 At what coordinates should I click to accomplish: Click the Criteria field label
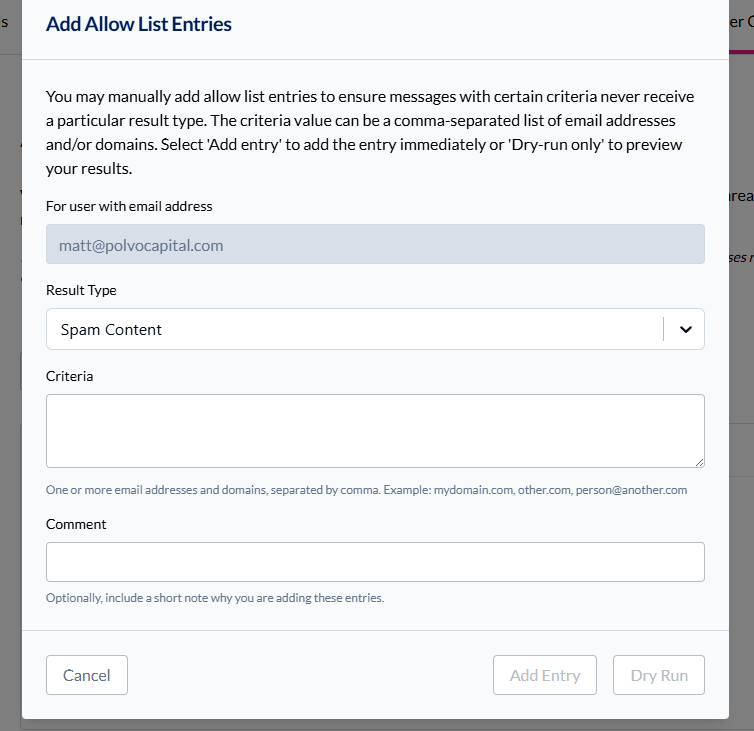click(x=70, y=376)
